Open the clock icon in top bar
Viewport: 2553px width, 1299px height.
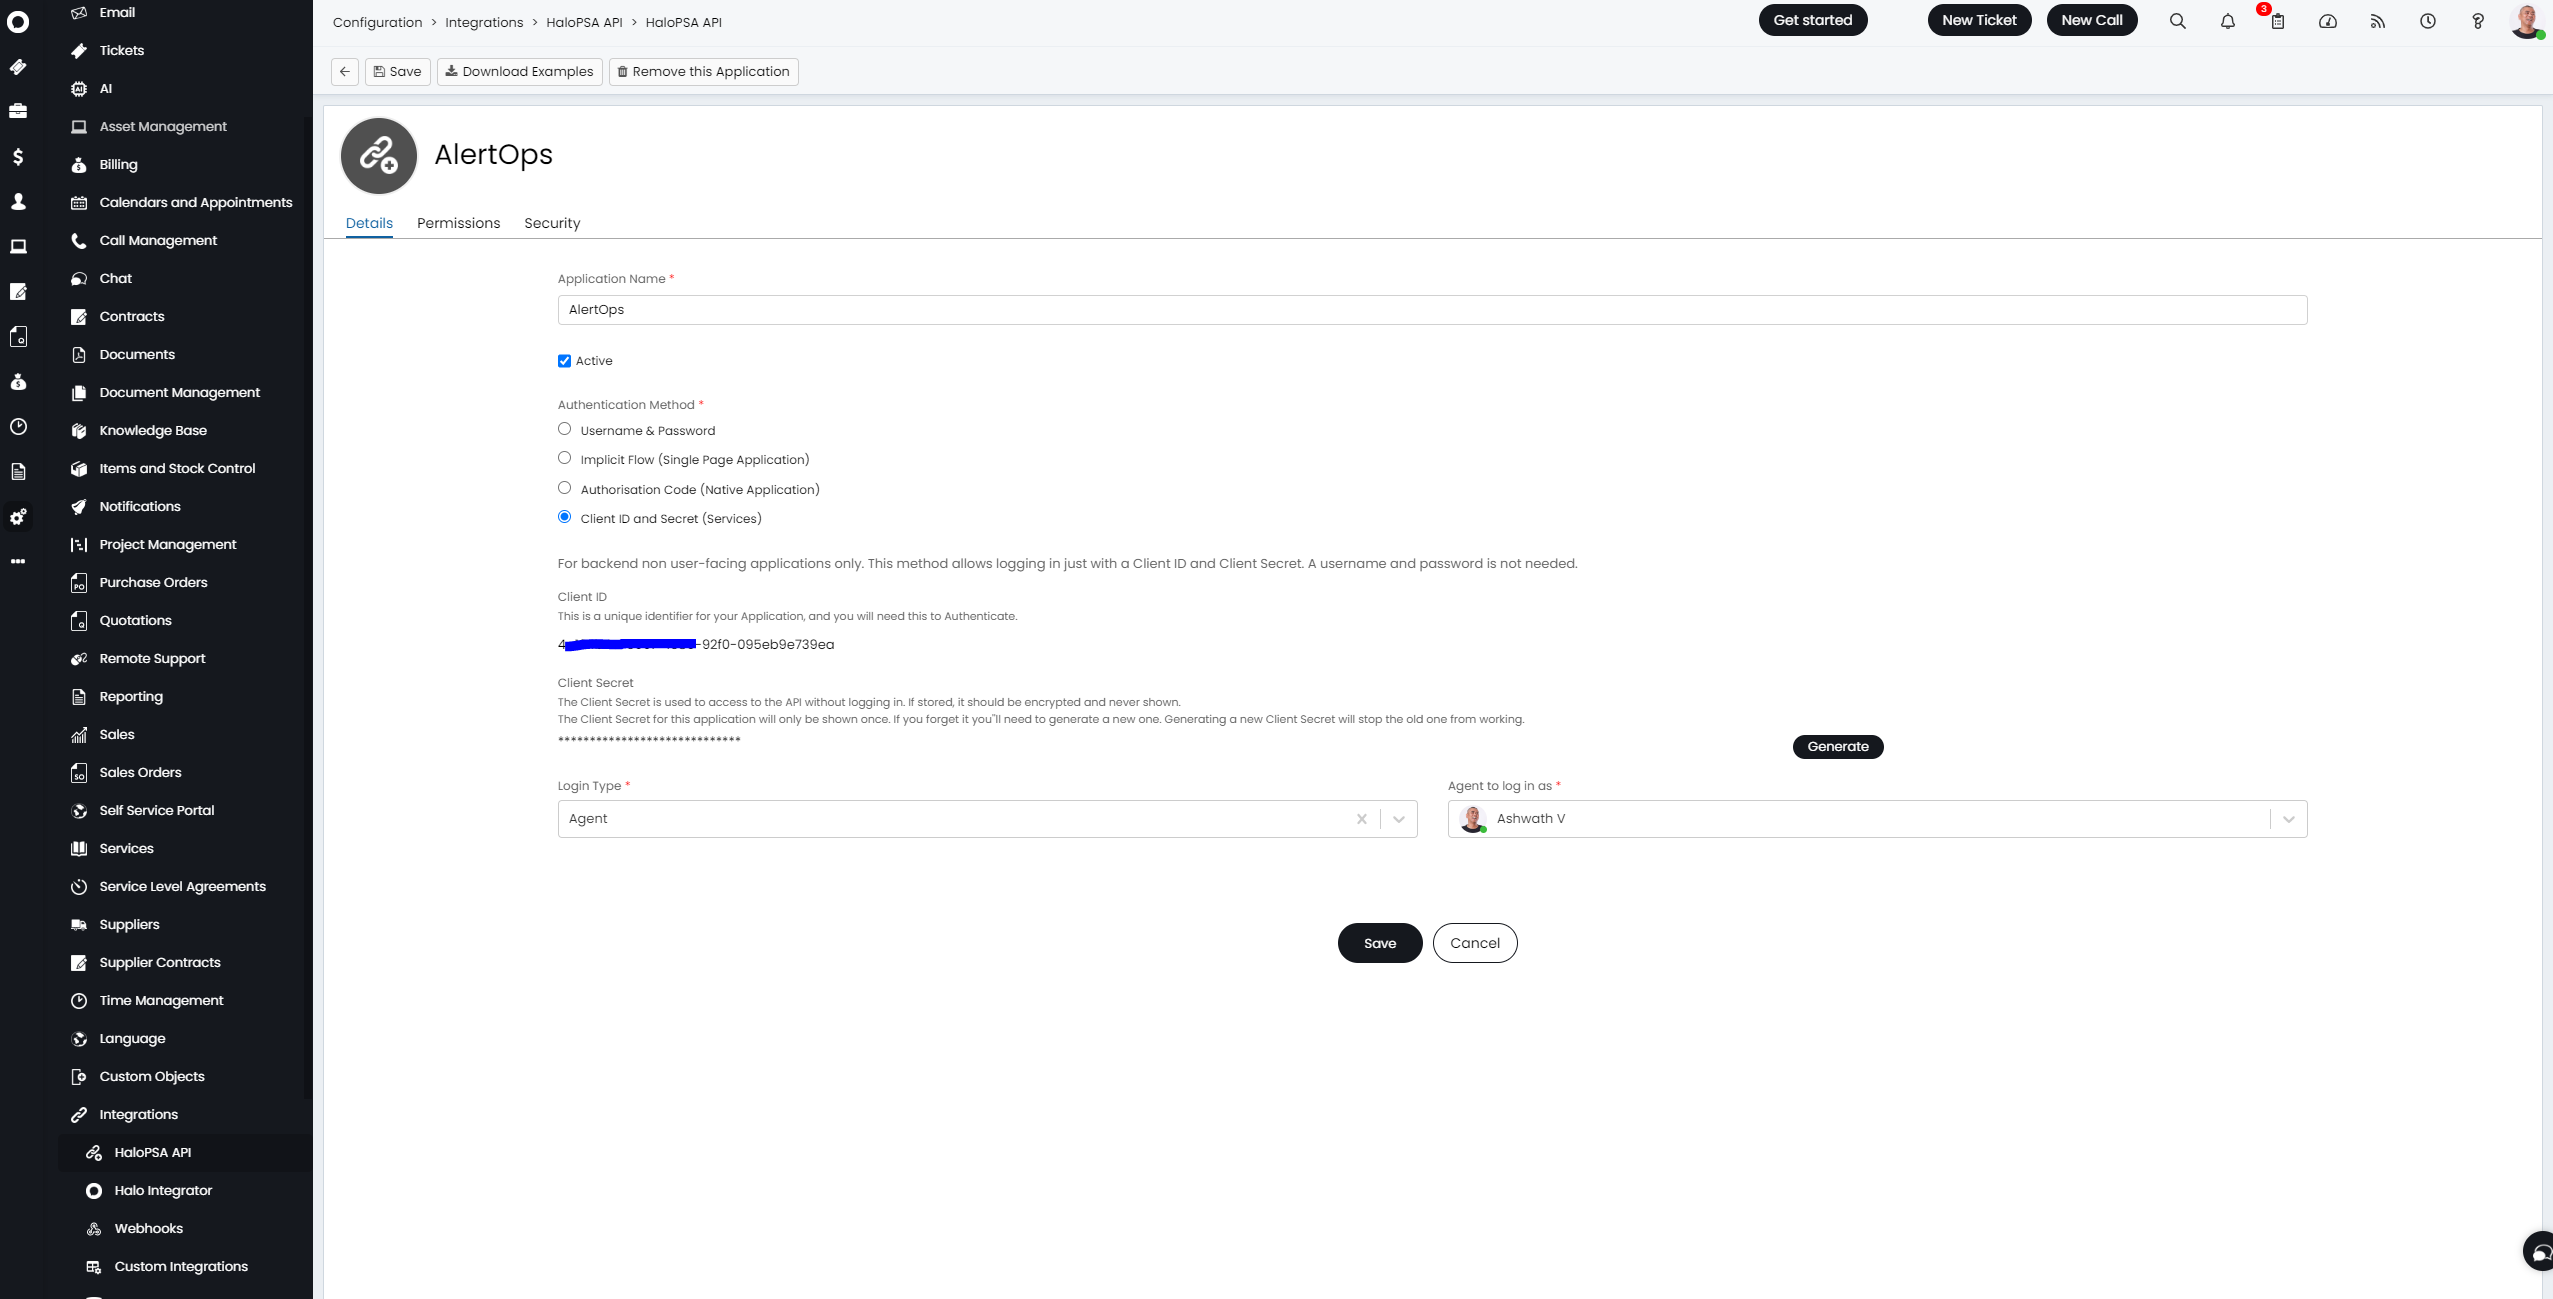[x=2427, y=21]
